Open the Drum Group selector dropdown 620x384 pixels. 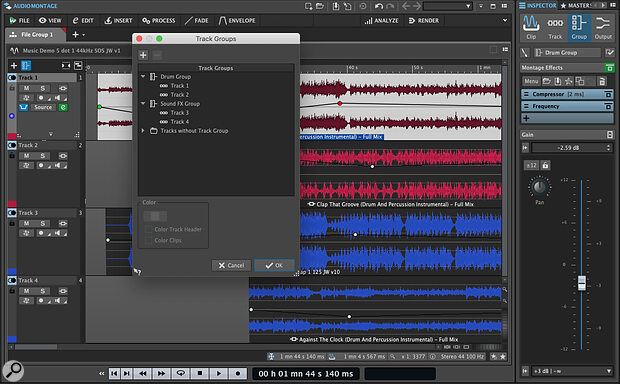pyautogui.click(x=567, y=53)
